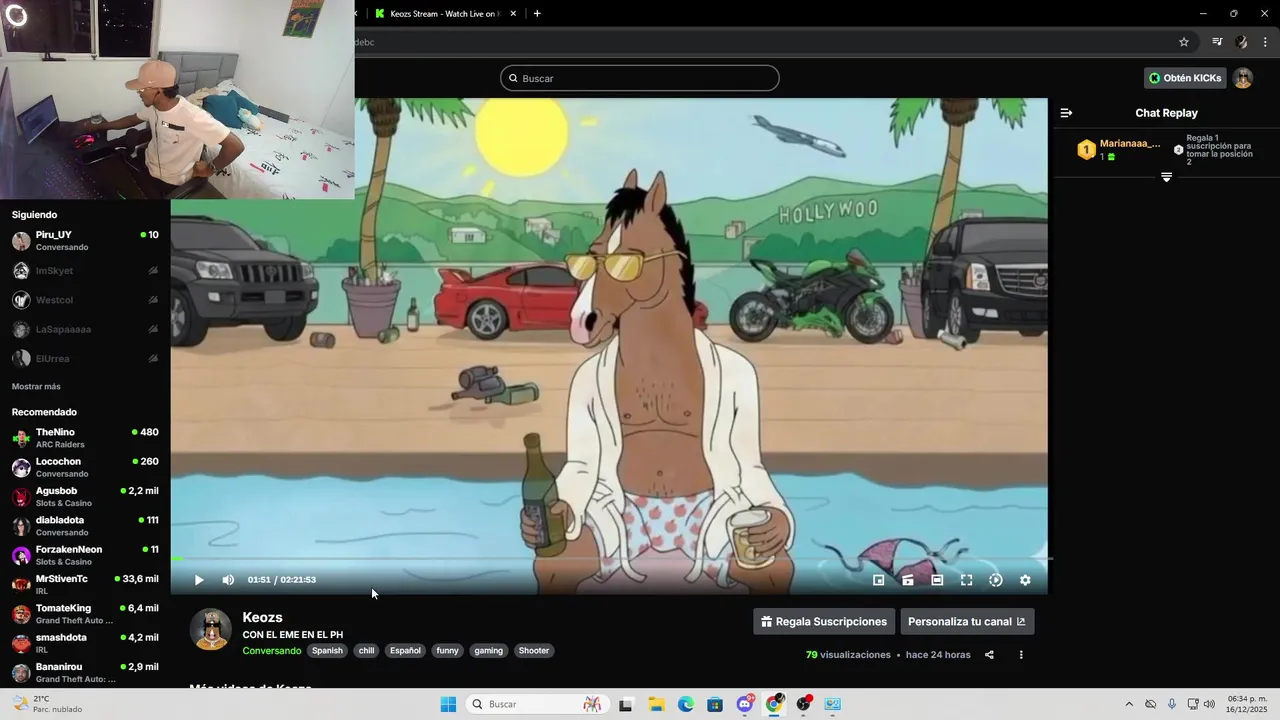Open the more options menu beside share
The height and width of the screenshot is (720, 1280).
(x=1021, y=655)
